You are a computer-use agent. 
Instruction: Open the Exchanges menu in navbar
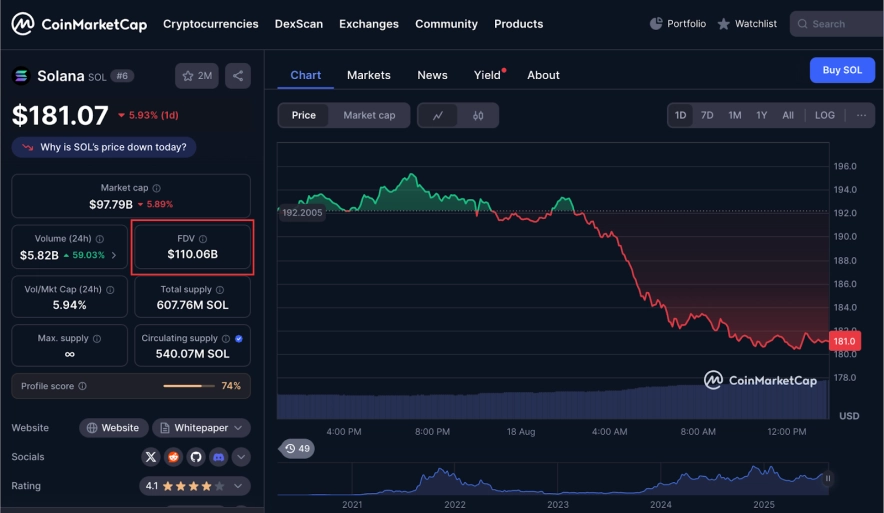pos(368,24)
